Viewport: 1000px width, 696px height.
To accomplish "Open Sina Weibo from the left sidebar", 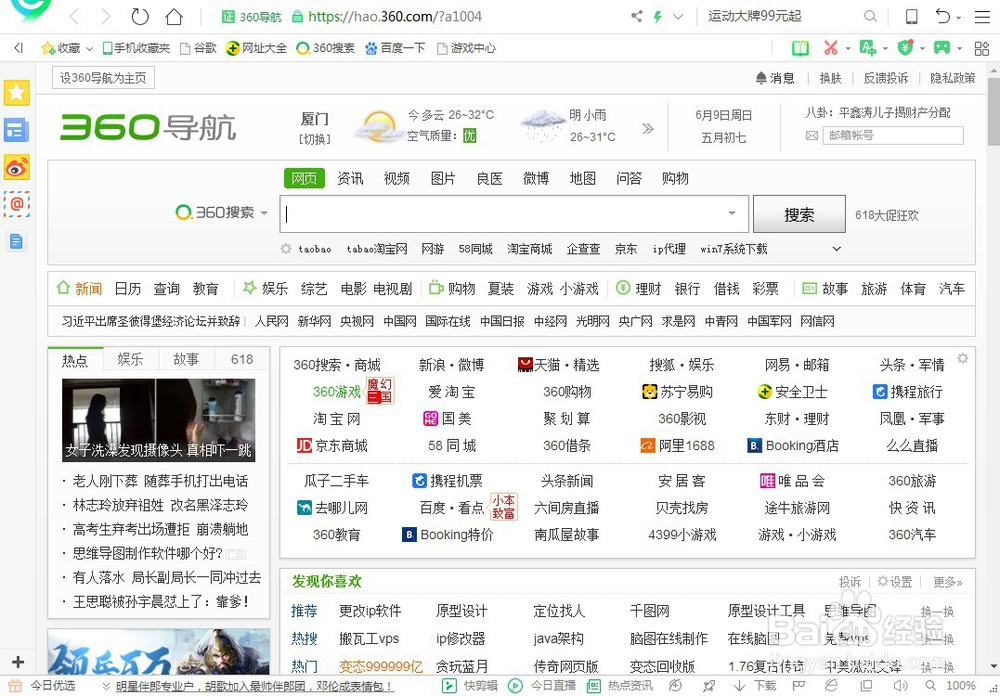I will click(17, 168).
